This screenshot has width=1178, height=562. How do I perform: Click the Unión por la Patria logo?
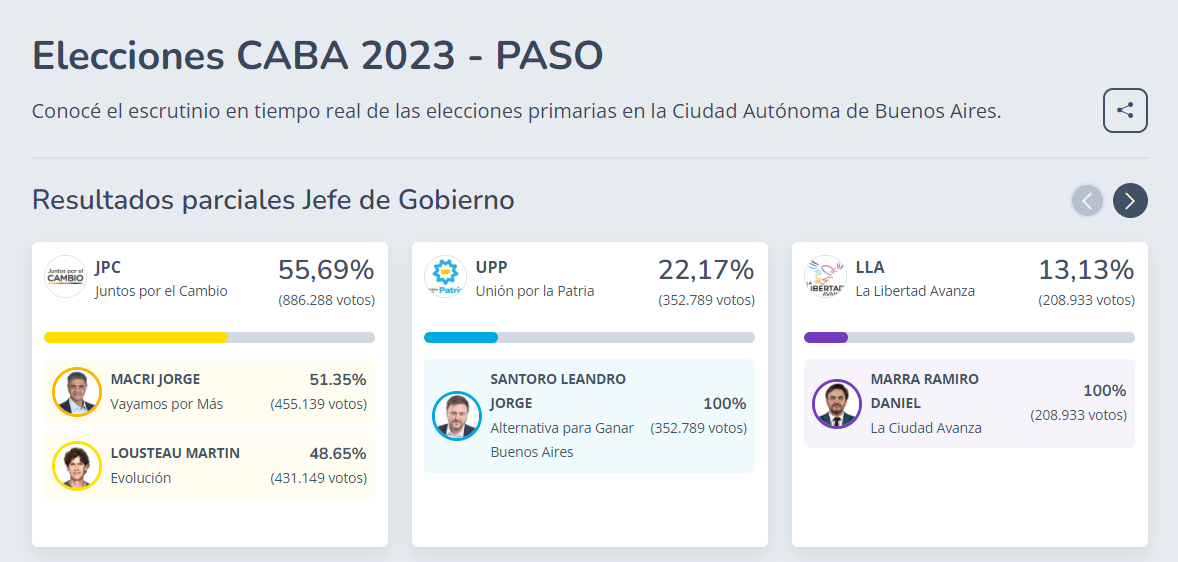tap(446, 277)
